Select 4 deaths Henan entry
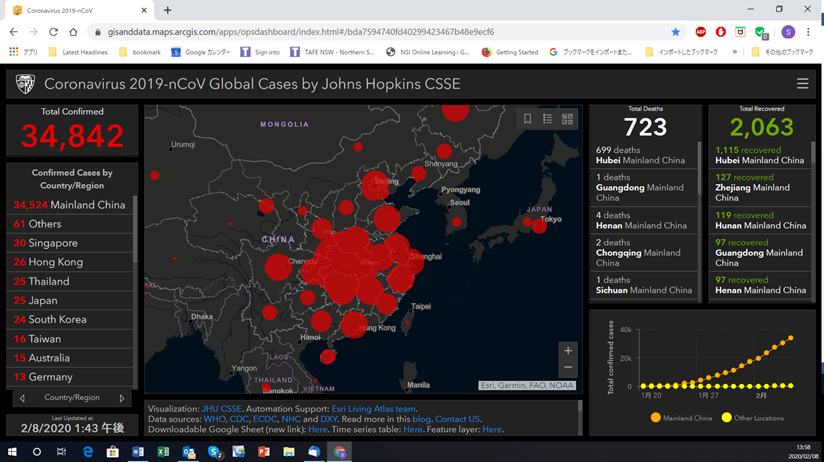The width and height of the screenshot is (824, 462). click(x=644, y=220)
